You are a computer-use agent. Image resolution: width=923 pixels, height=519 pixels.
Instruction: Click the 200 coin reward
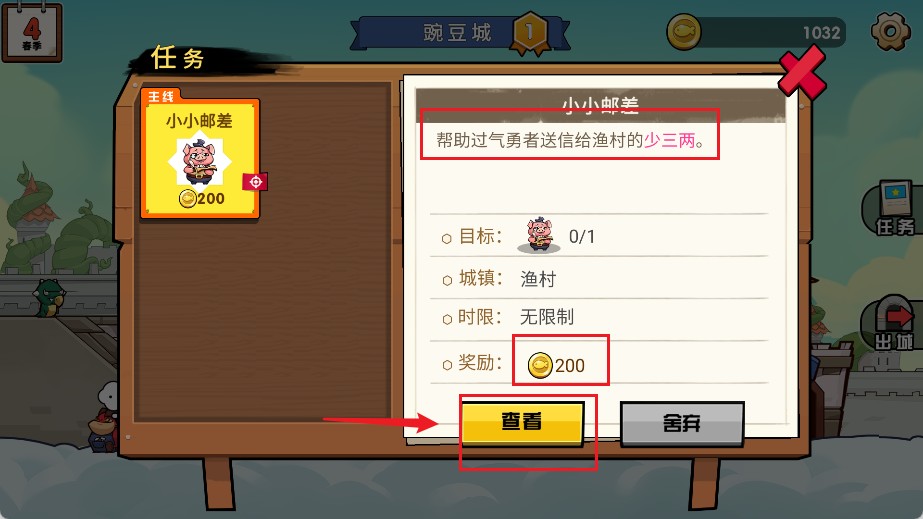tap(556, 365)
